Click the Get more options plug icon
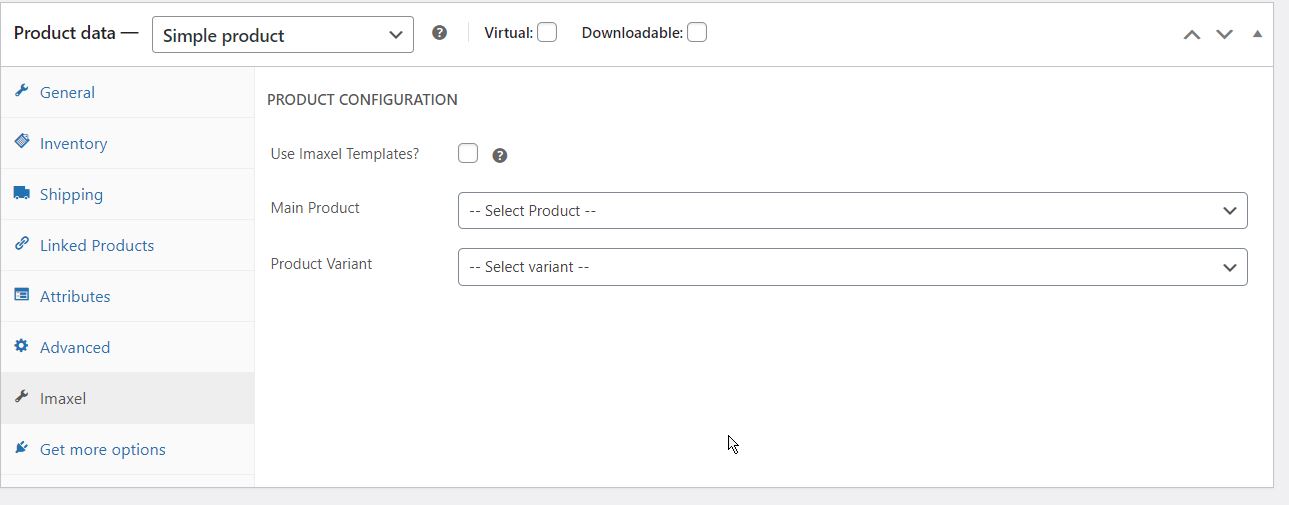1289x505 pixels. click(x=22, y=448)
